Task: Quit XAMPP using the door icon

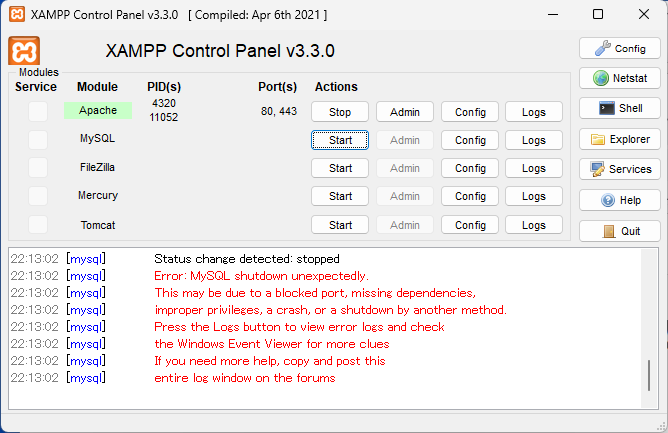Action: (608, 231)
